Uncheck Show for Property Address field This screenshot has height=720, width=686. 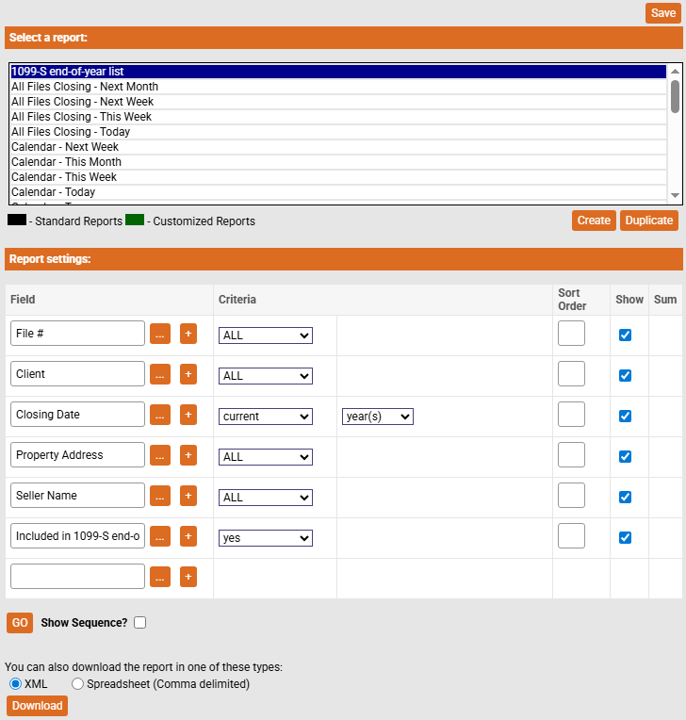(x=625, y=456)
